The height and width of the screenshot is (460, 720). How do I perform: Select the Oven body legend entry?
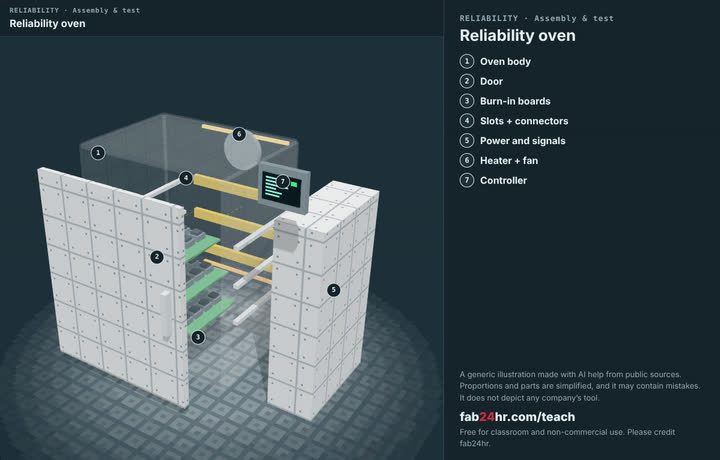(x=505, y=62)
